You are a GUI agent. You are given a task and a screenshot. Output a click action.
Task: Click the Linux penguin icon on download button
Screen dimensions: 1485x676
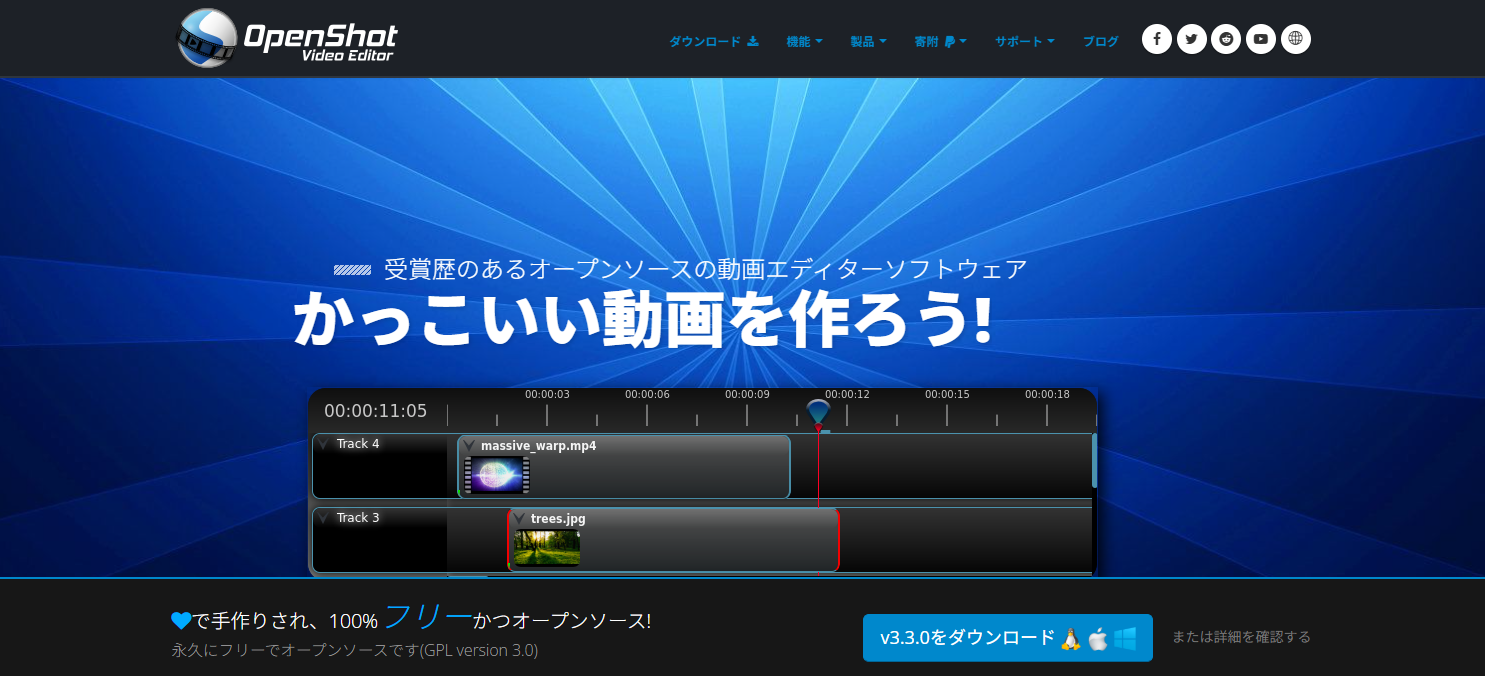[1071, 638]
